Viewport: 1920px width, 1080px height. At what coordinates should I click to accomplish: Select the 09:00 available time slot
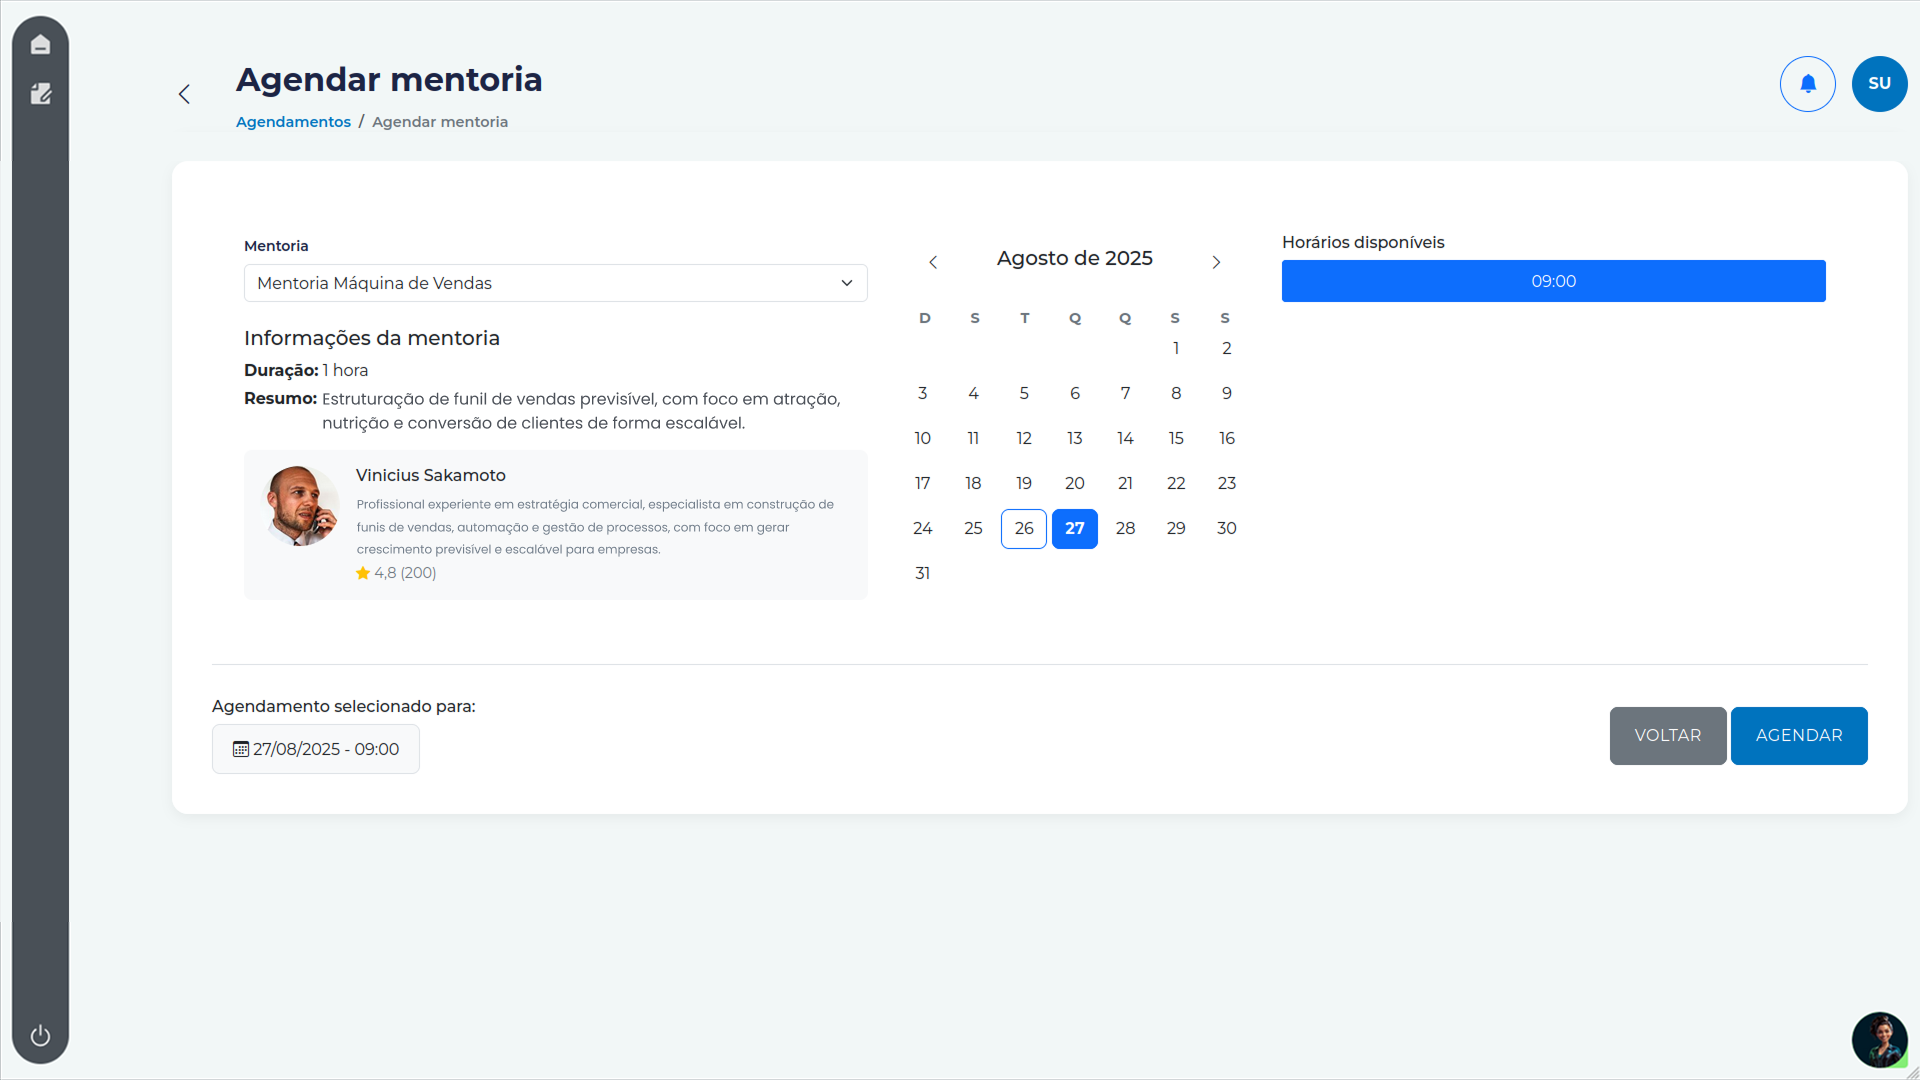pos(1553,281)
